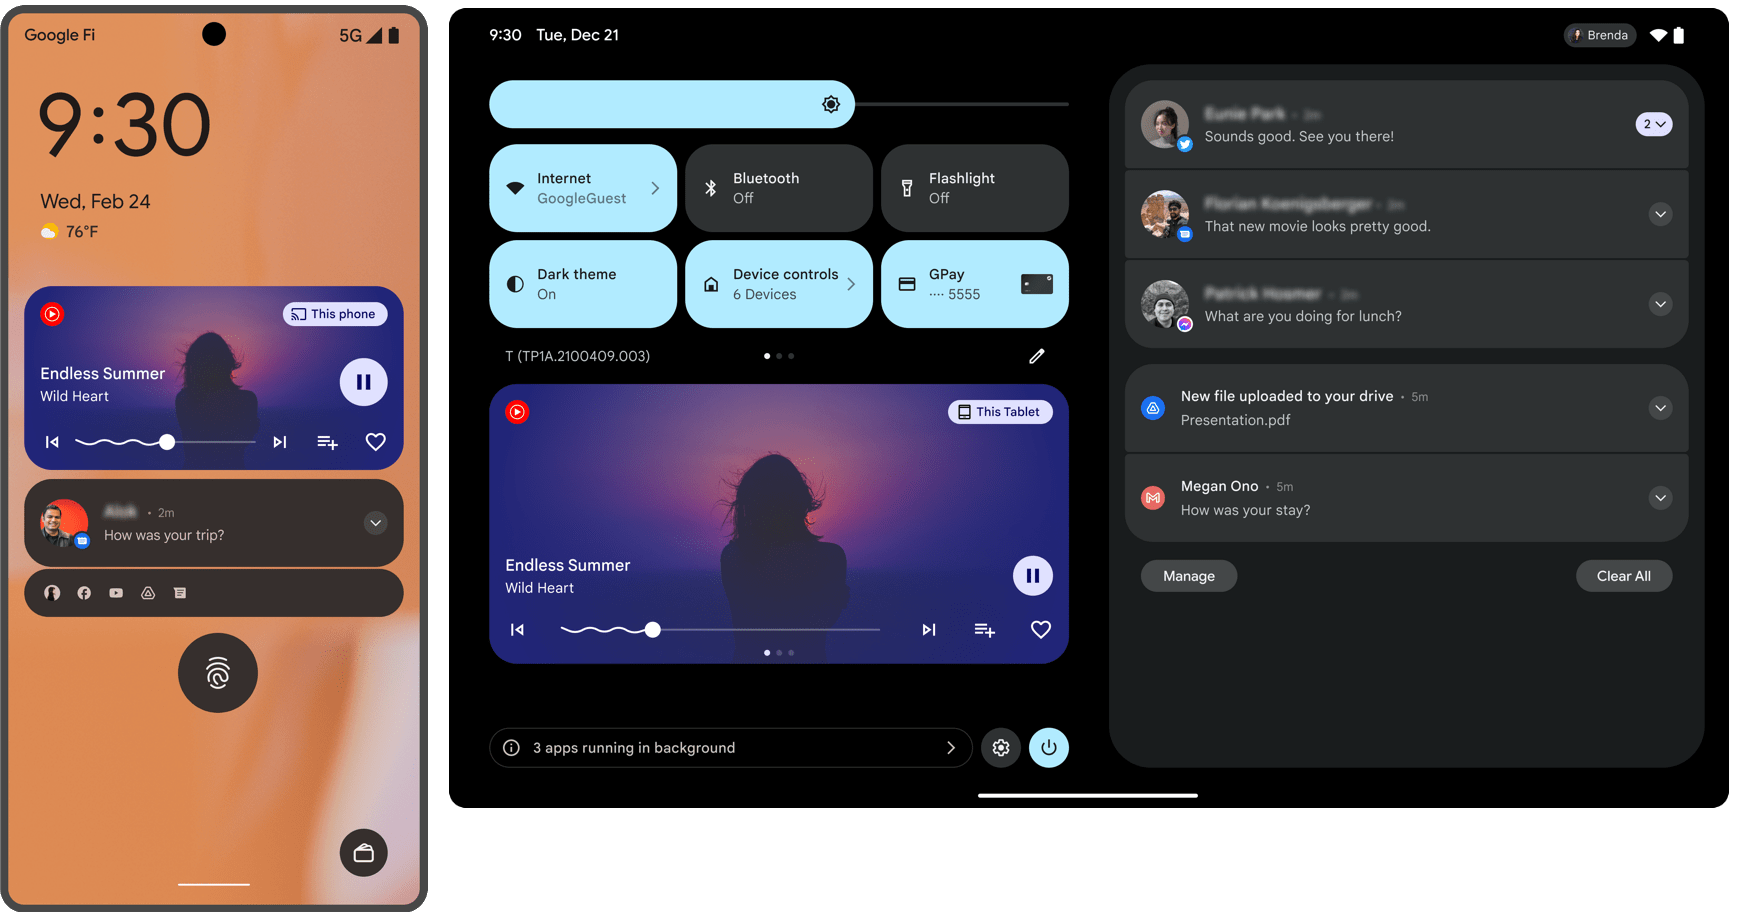Skip to next track on phone player

coord(280,442)
